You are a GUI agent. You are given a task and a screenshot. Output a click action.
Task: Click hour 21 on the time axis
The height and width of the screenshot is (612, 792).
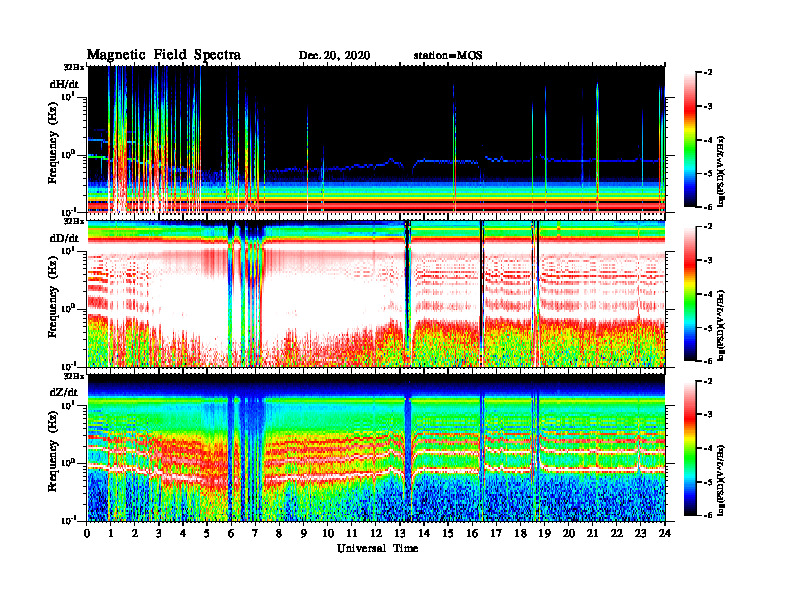tap(592, 534)
